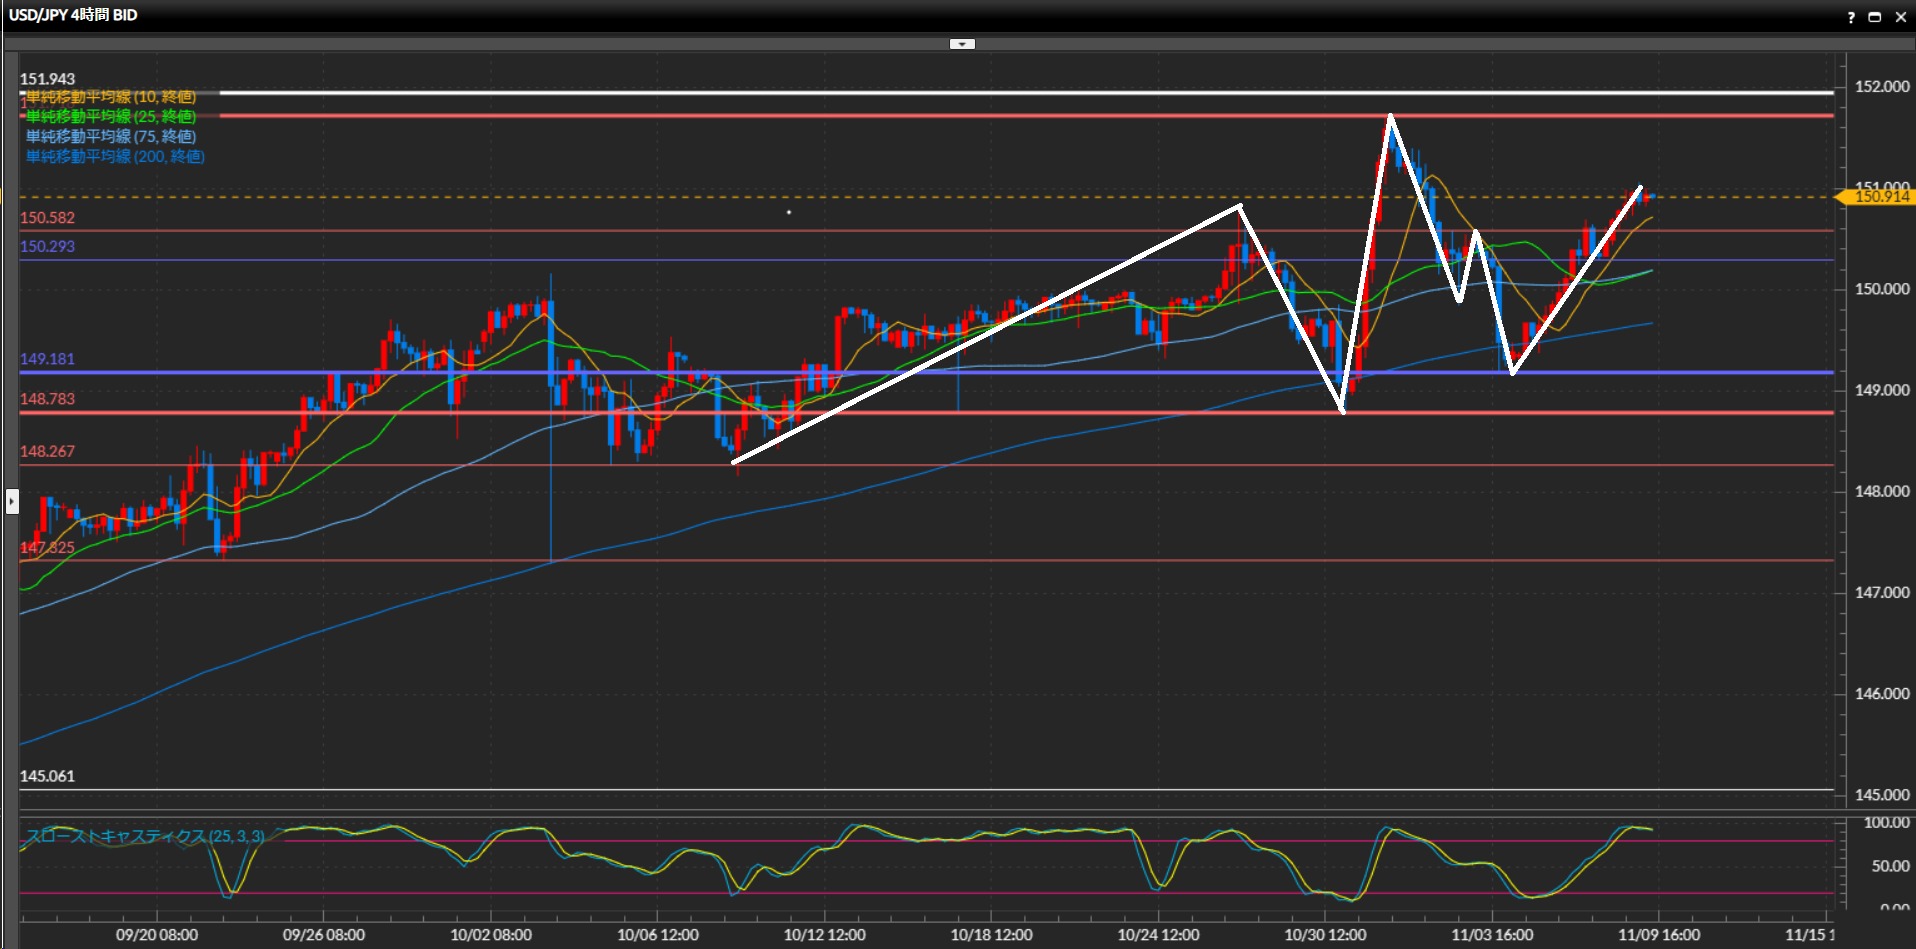Click the 10/18 12:00 time axis label
This screenshot has width=1916, height=949.
(991, 935)
